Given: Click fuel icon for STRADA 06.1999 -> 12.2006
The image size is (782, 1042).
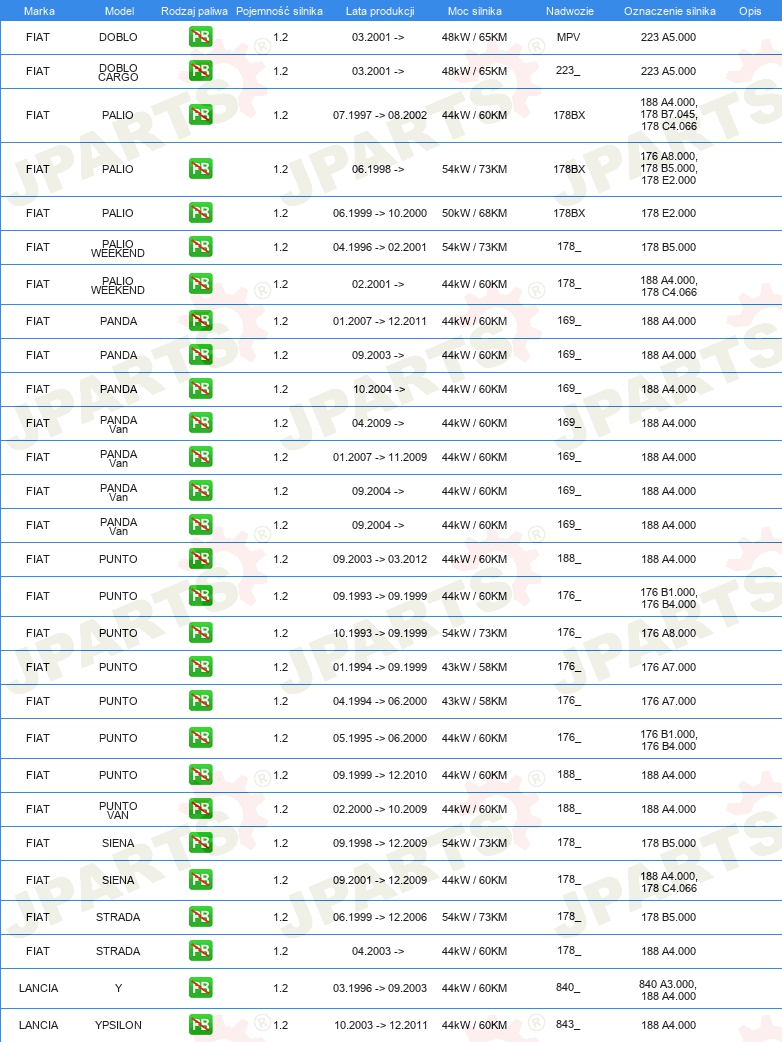Looking at the screenshot, I should click(x=201, y=916).
